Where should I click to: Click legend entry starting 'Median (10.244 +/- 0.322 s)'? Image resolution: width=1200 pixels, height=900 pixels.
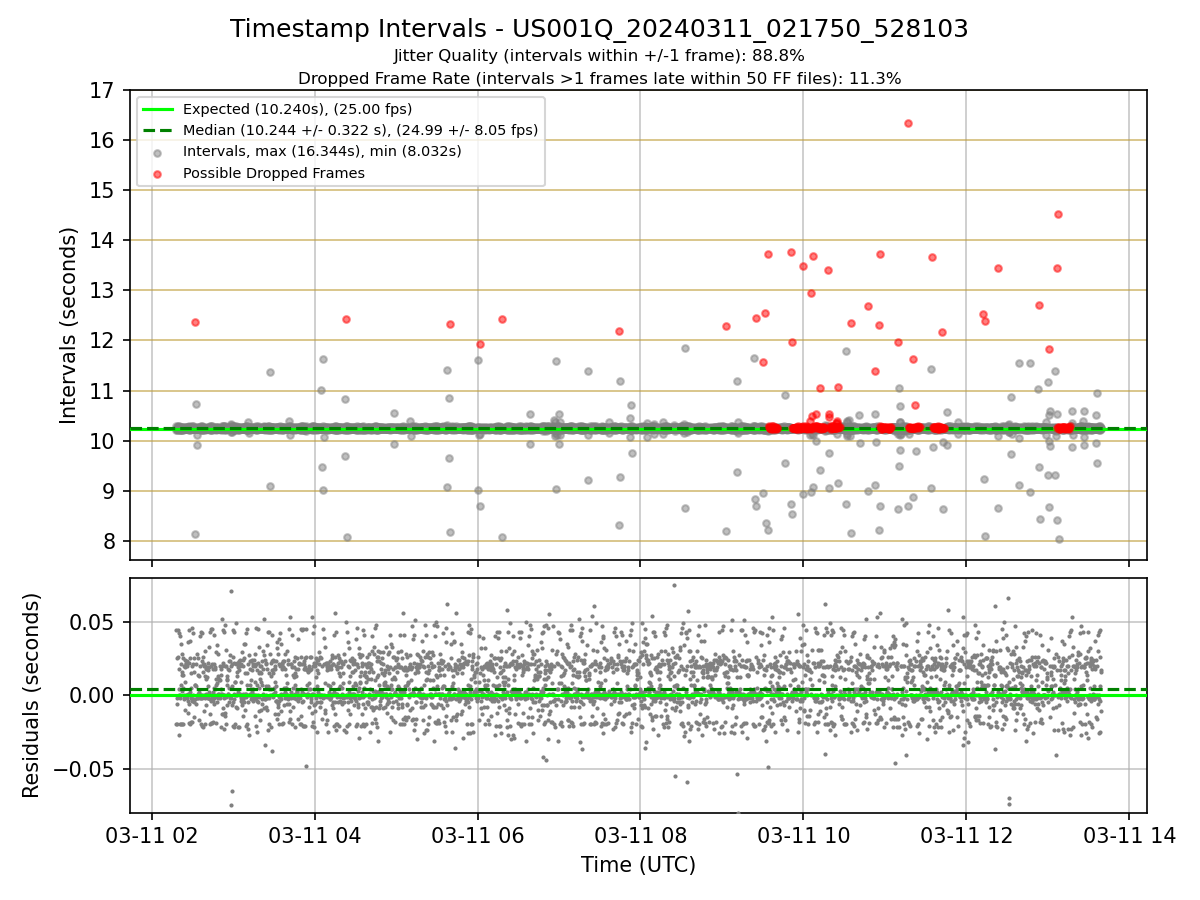click(x=360, y=130)
